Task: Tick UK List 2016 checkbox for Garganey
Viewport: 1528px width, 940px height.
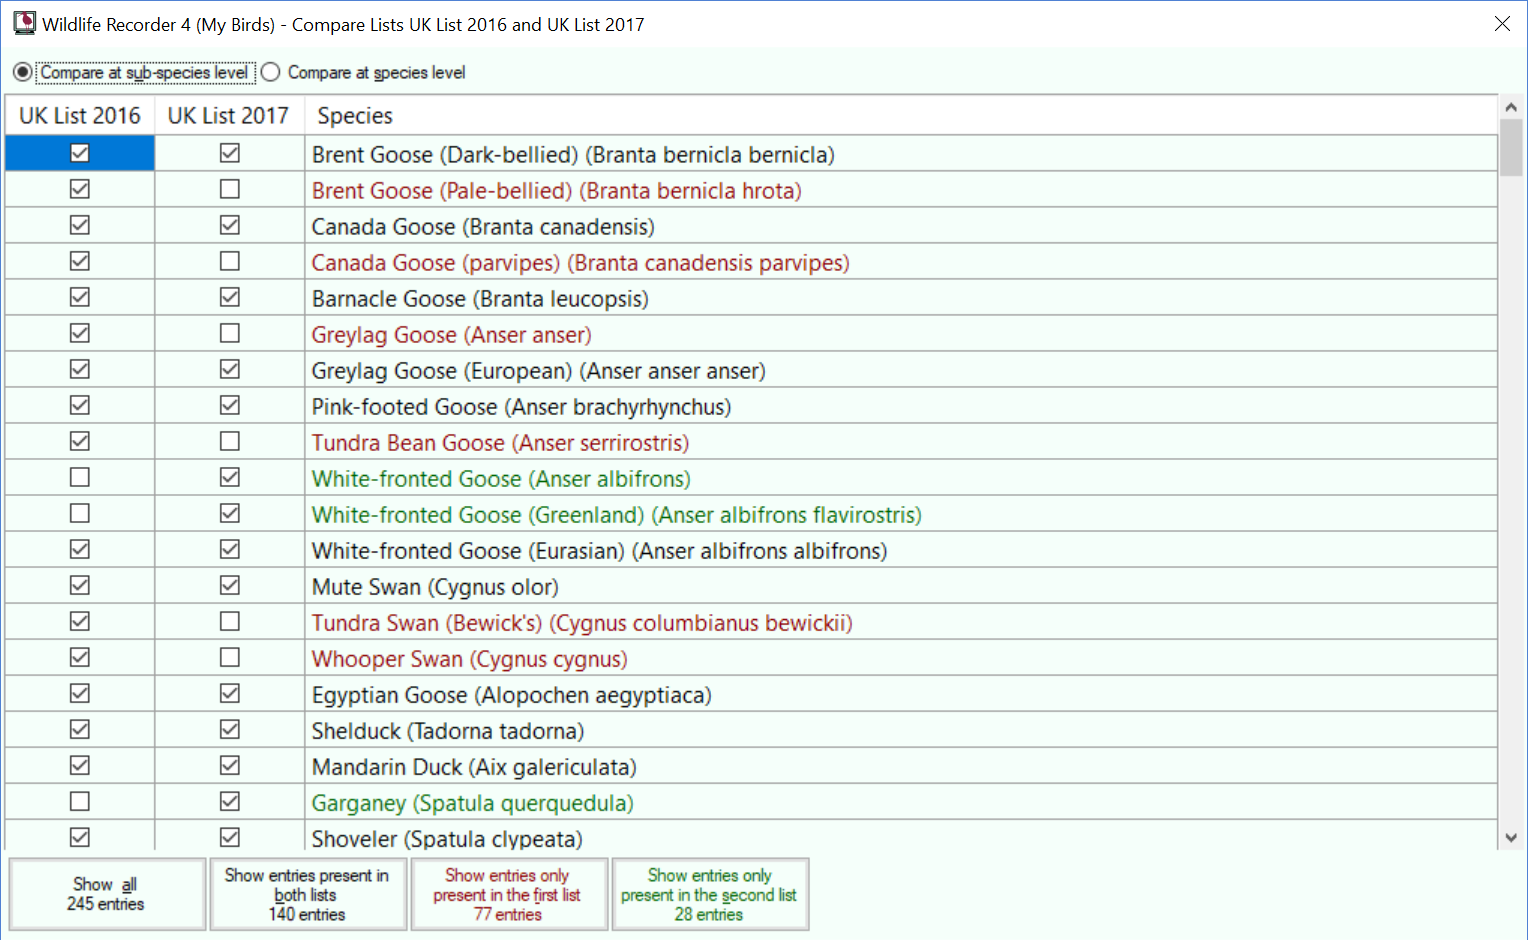Action: point(80,801)
